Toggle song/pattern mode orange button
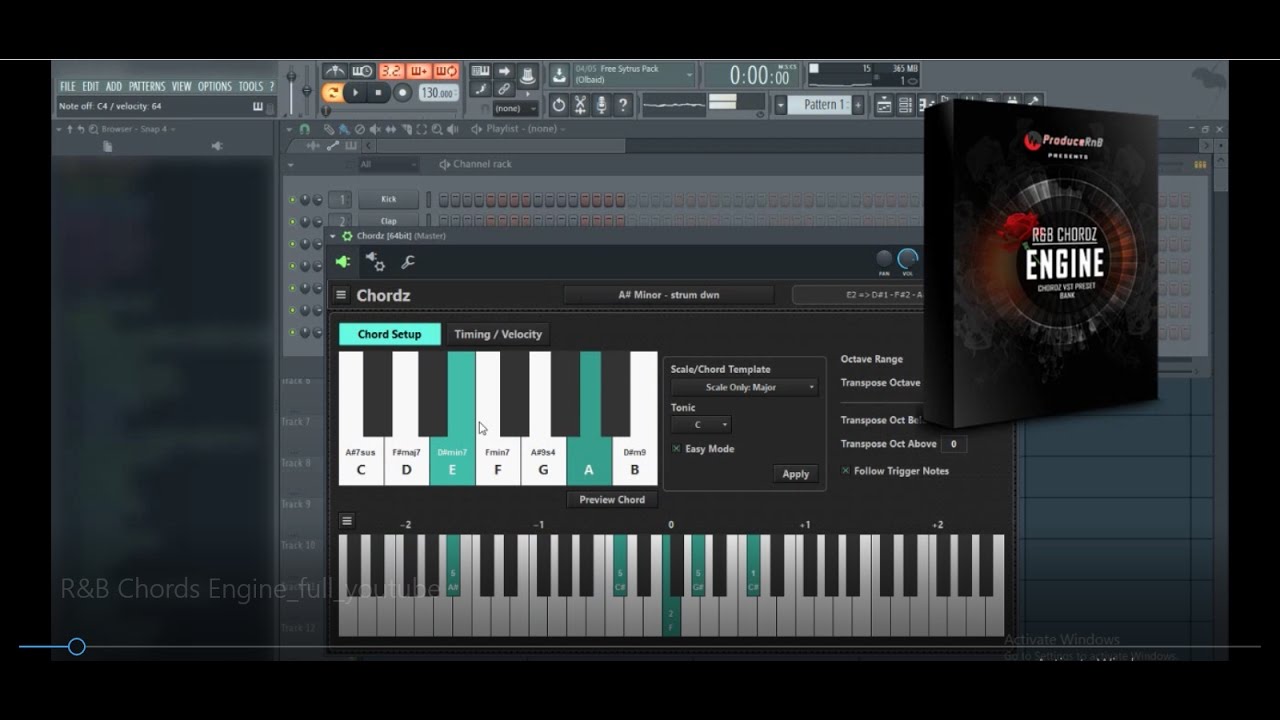Image resolution: width=1280 pixels, height=720 pixels. click(x=332, y=93)
